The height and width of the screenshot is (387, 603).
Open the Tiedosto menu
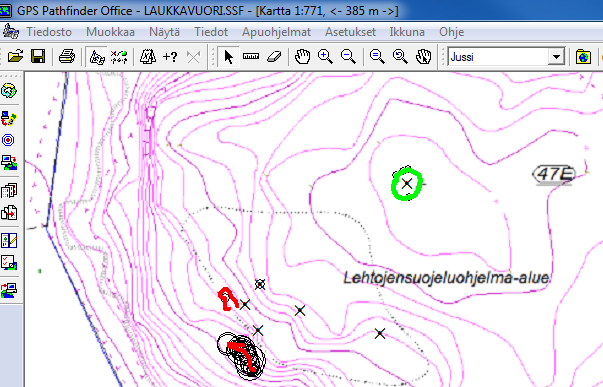(49, 32)
